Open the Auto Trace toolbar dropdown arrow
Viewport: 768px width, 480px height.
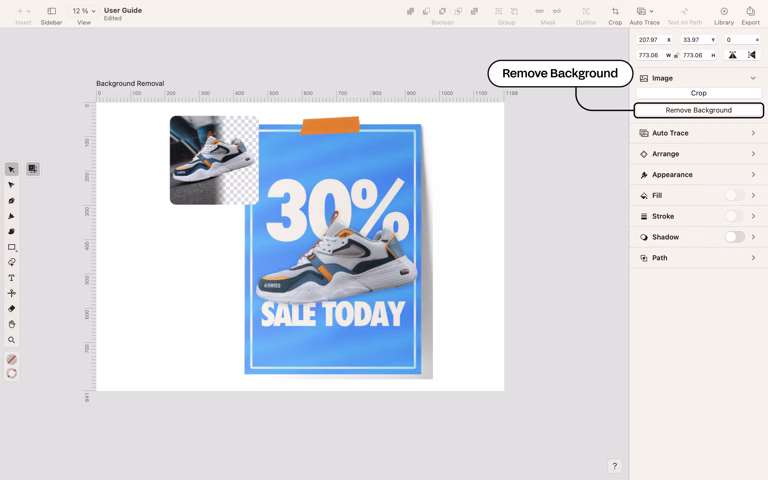click(651, 11)
